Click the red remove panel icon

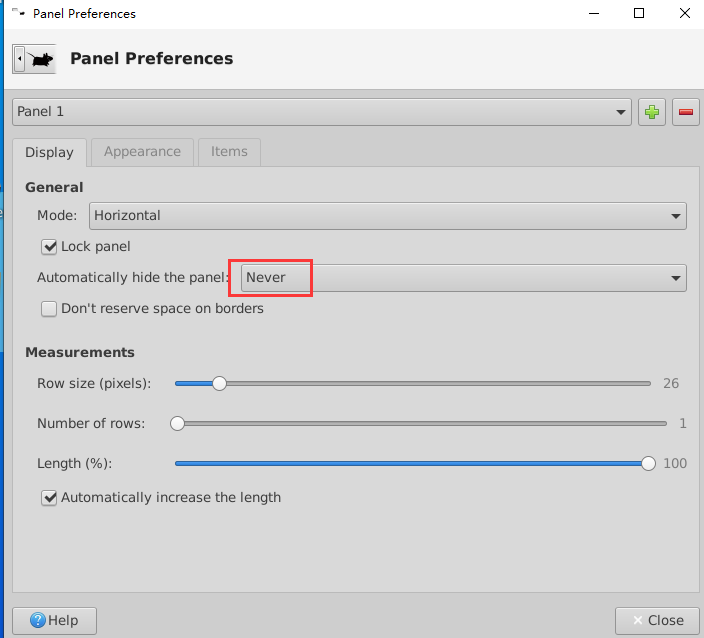(x=686, y=112)
